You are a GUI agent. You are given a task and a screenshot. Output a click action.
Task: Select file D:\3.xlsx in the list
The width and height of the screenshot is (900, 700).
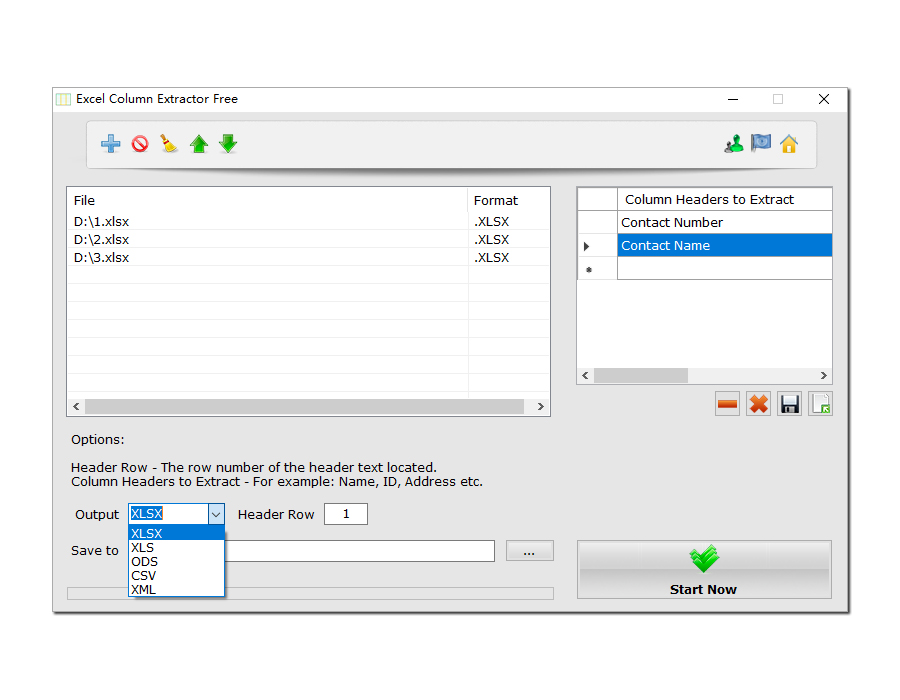pos(267,258)
